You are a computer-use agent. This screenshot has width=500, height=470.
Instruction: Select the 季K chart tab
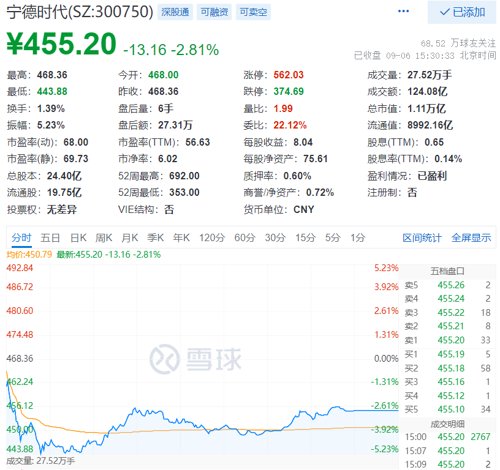tap(155, 238)
